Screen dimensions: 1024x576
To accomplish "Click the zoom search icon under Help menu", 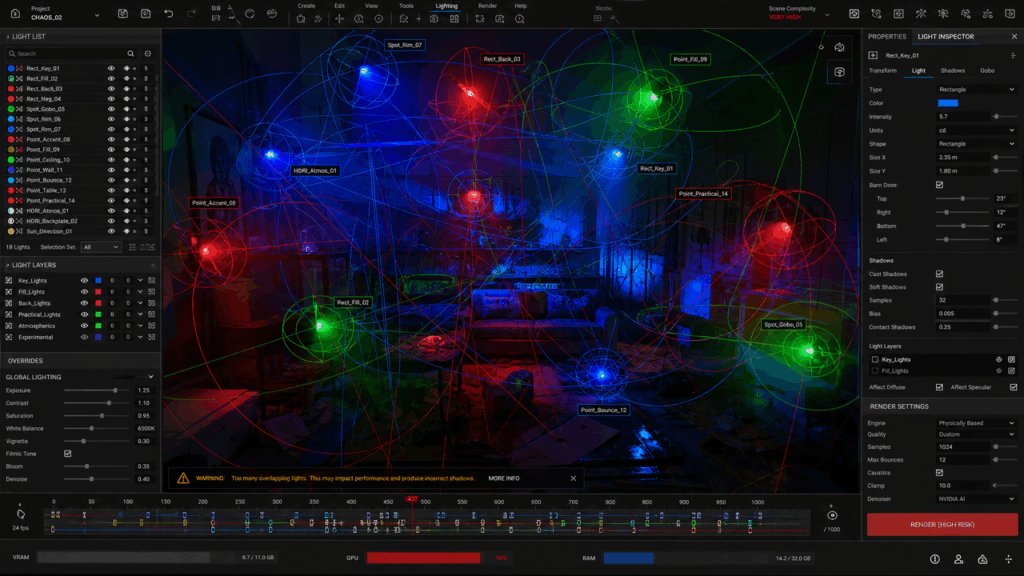I will 520,19.
